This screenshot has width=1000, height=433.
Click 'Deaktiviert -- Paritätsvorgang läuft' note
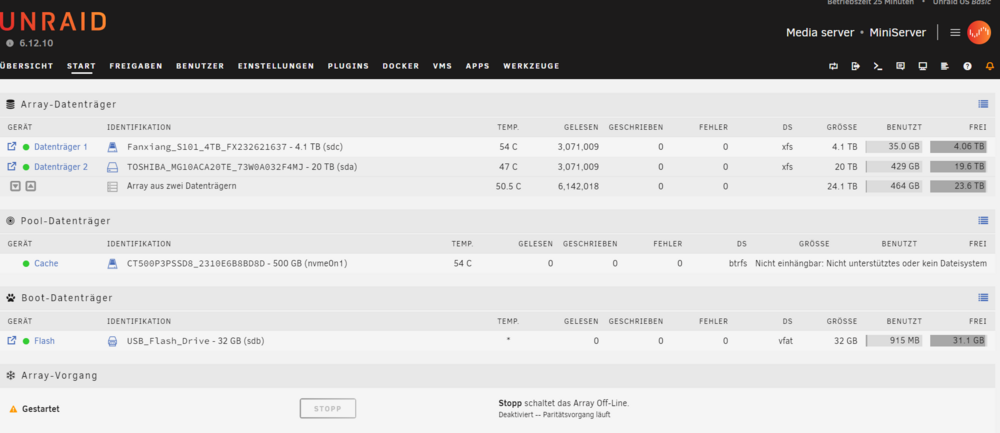click(554, 415)
